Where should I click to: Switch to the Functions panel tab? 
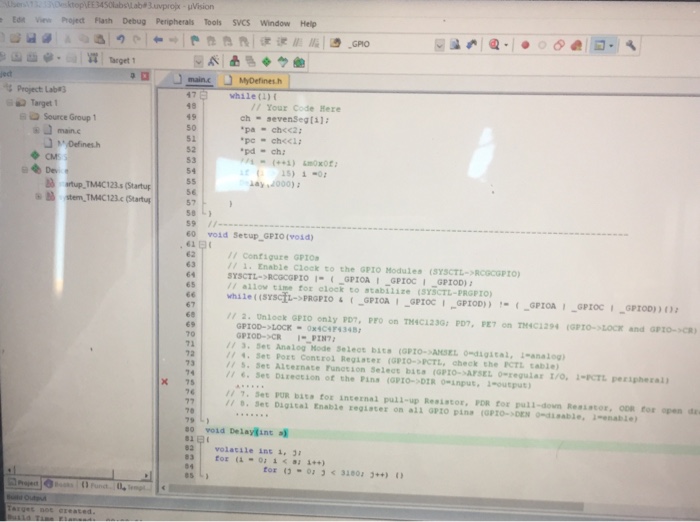pyautogui.click(x=95, y=485)
